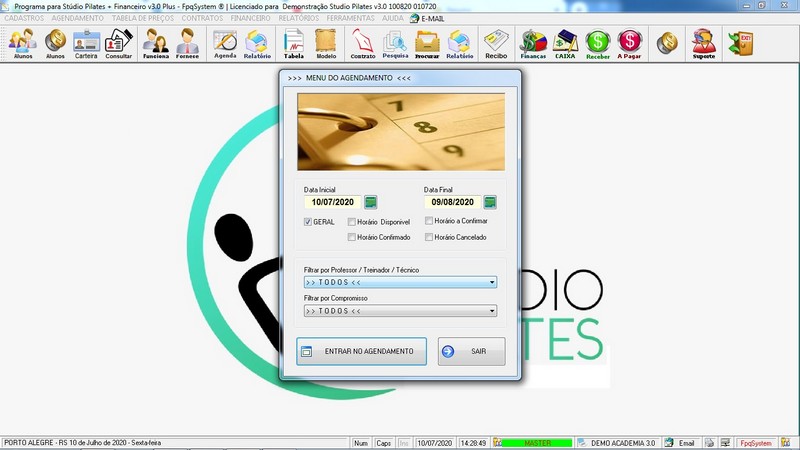Click the green Receber dollar icon
Screen dimensions: 800x450
coord(597,44)
